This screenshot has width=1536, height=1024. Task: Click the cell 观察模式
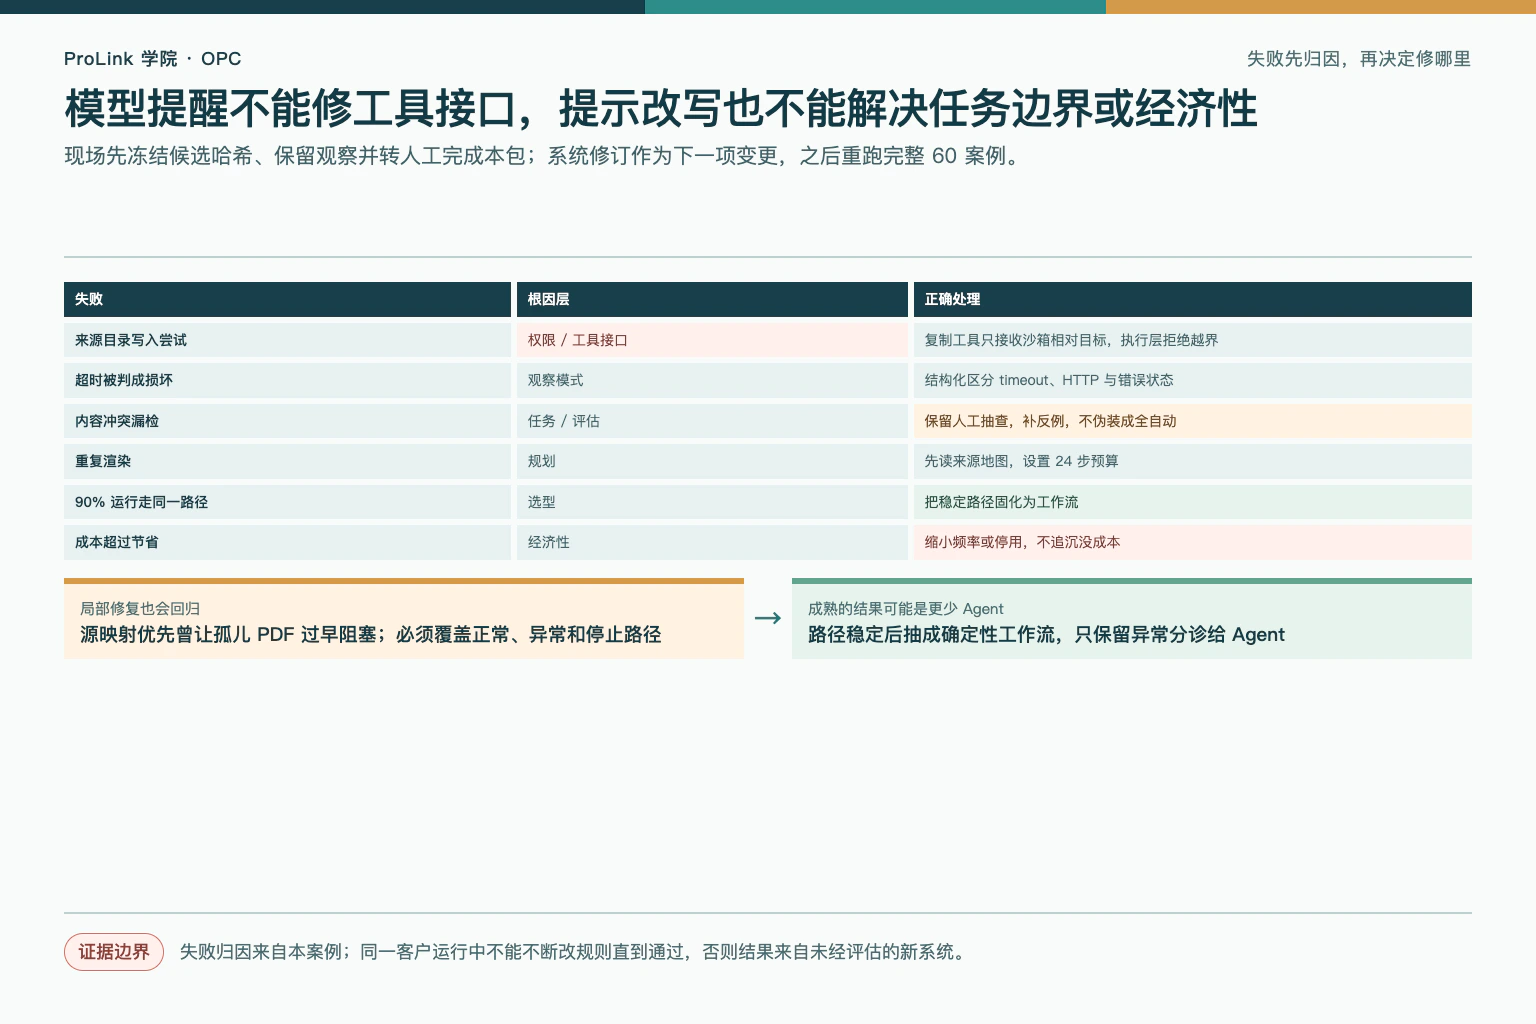712,380
